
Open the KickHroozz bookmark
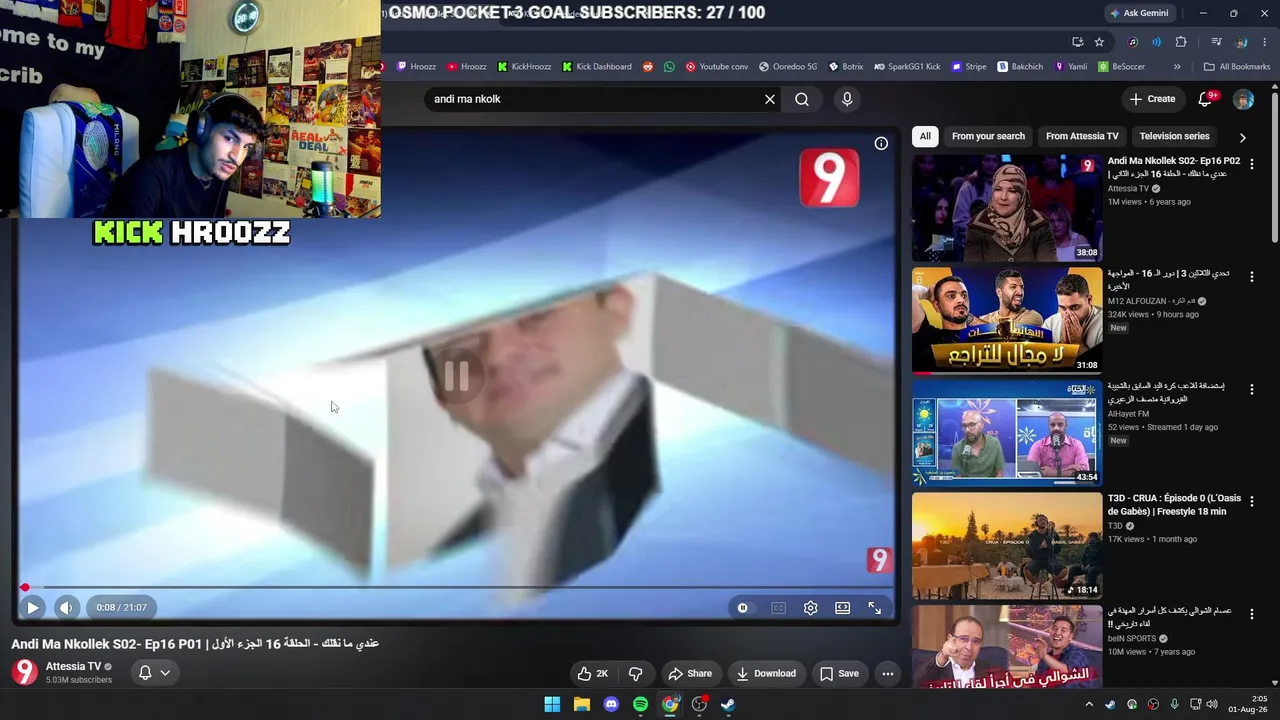(x=524, y=67)
